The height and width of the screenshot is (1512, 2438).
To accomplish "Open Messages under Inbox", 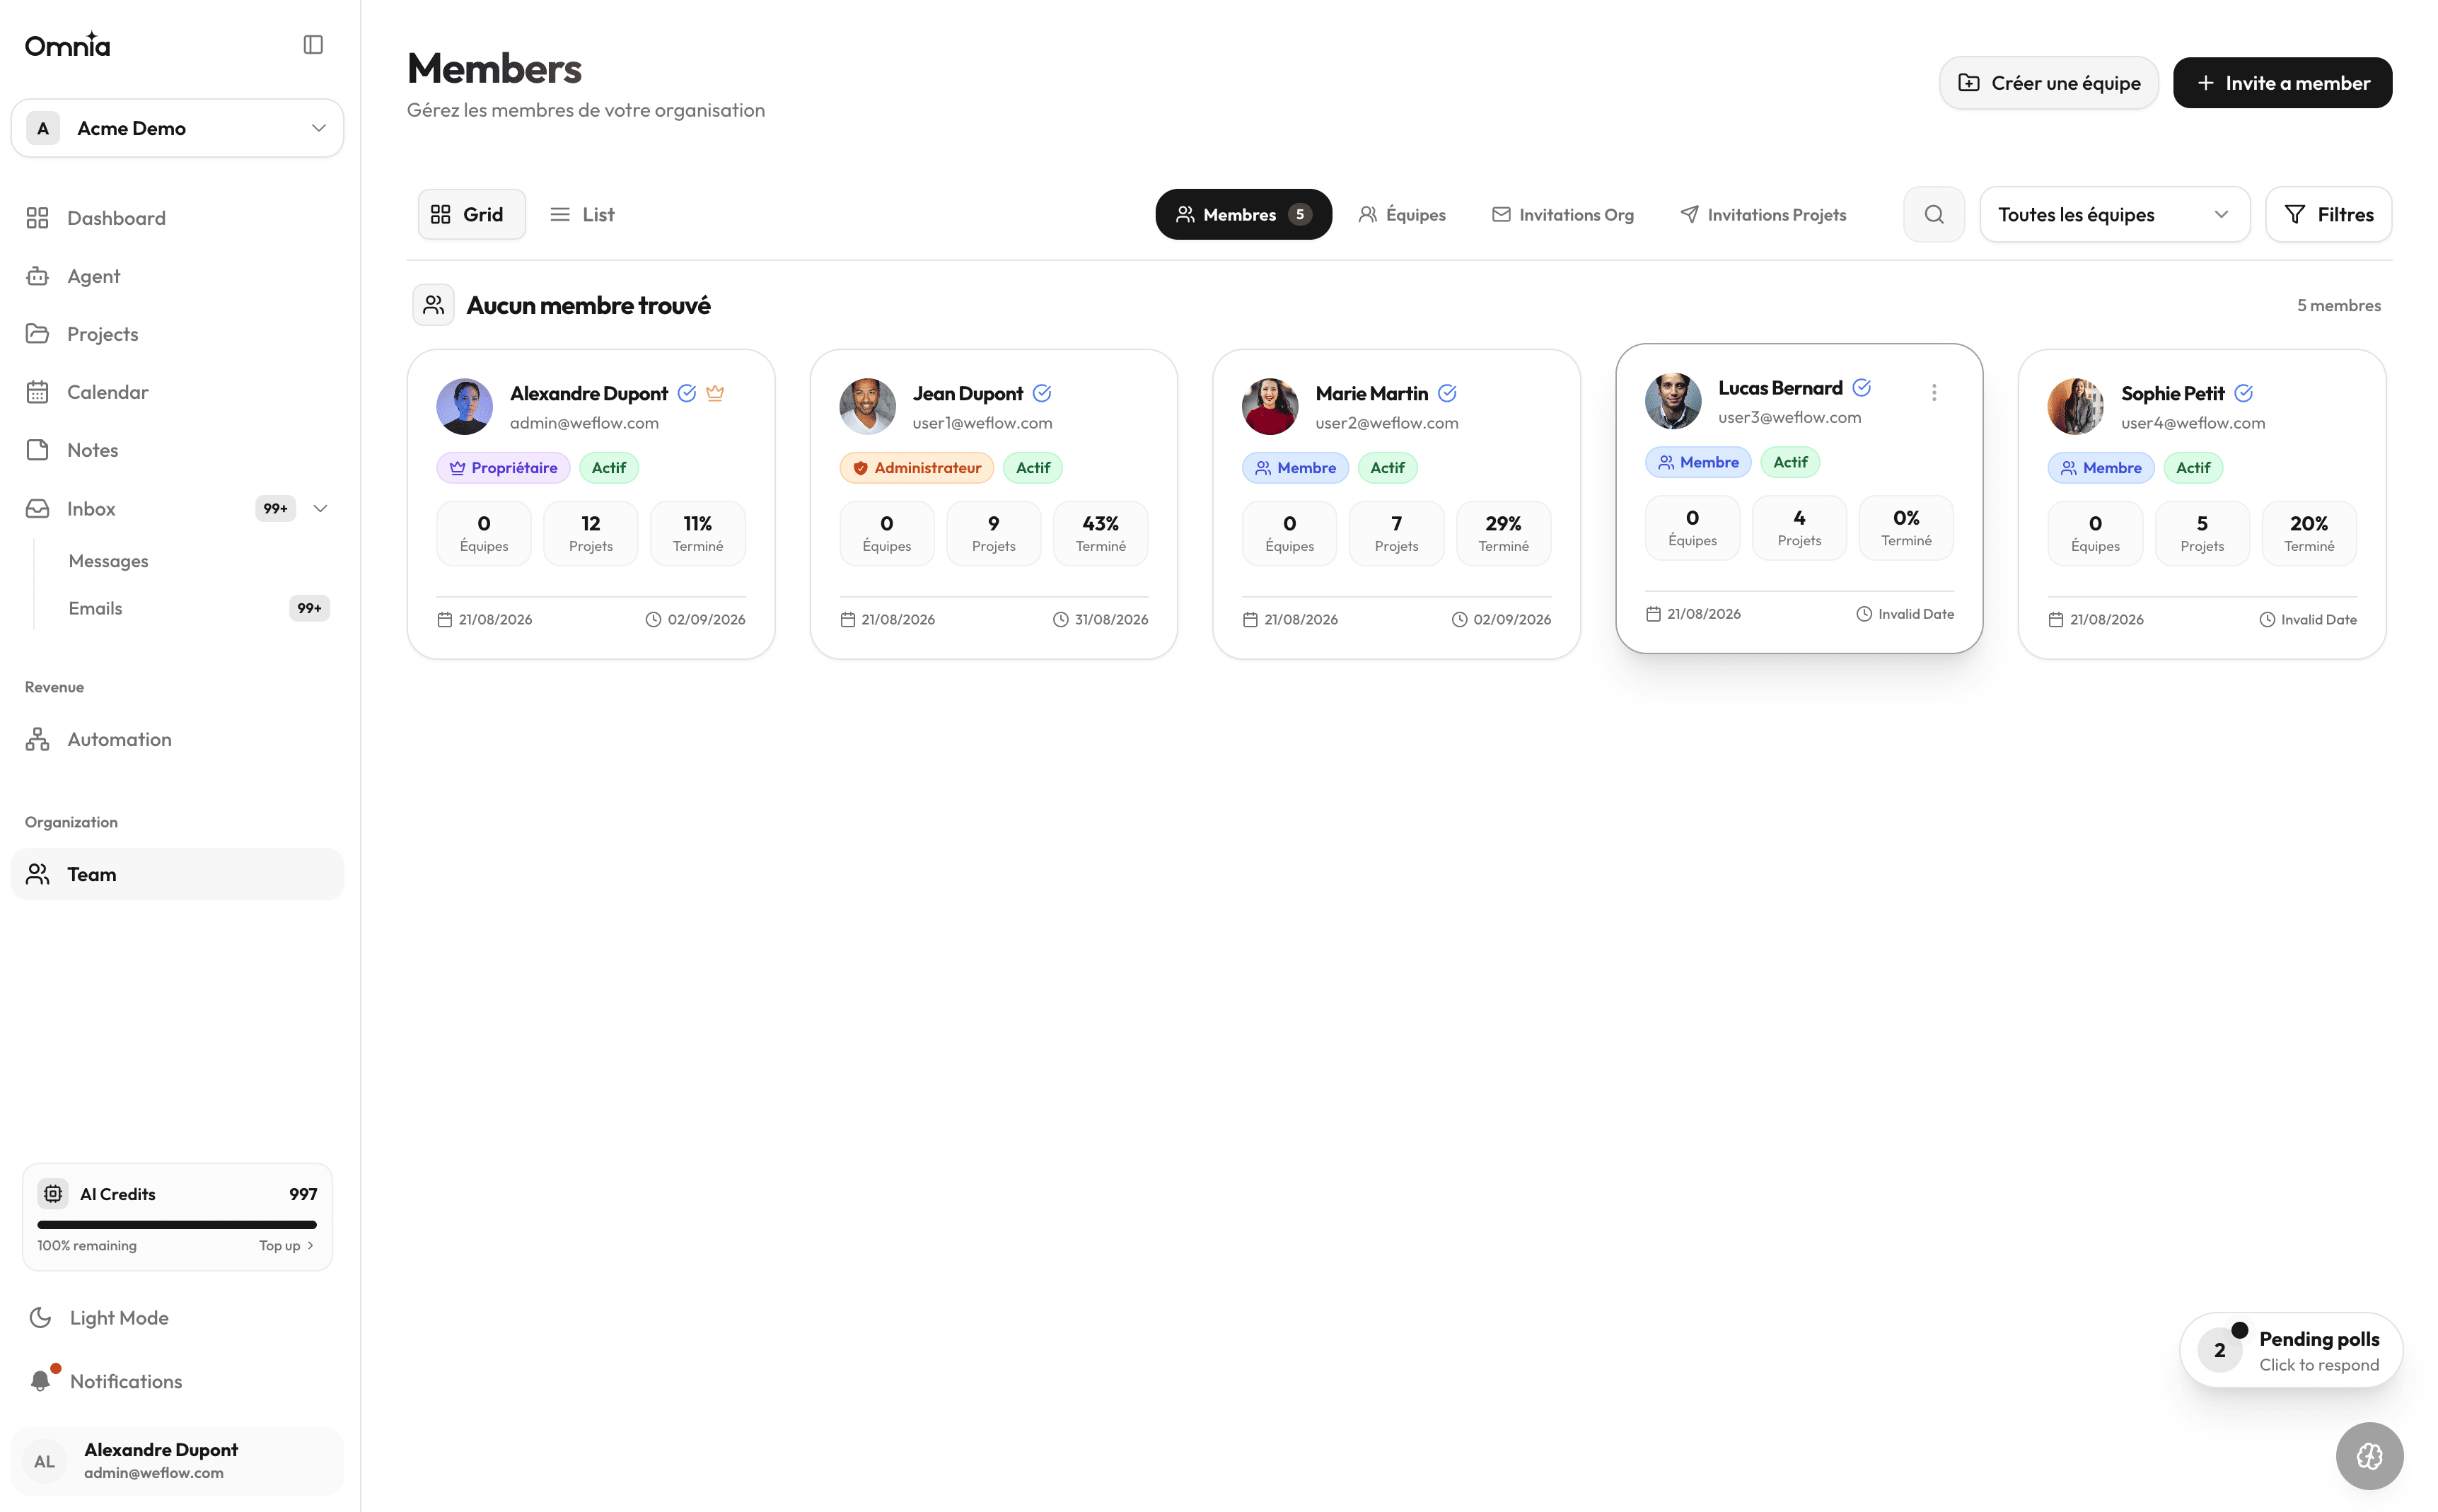I will coord(108,561).
